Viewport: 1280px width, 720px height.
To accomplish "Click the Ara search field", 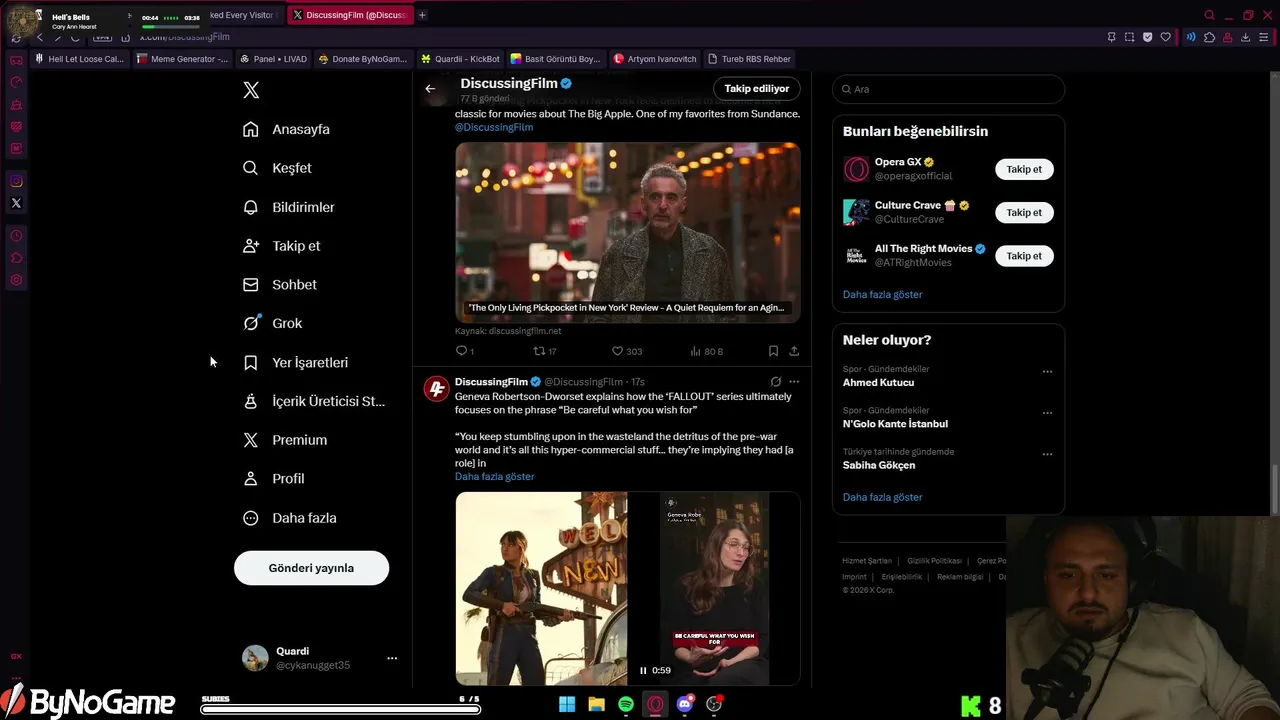I will tap(948, 89).
